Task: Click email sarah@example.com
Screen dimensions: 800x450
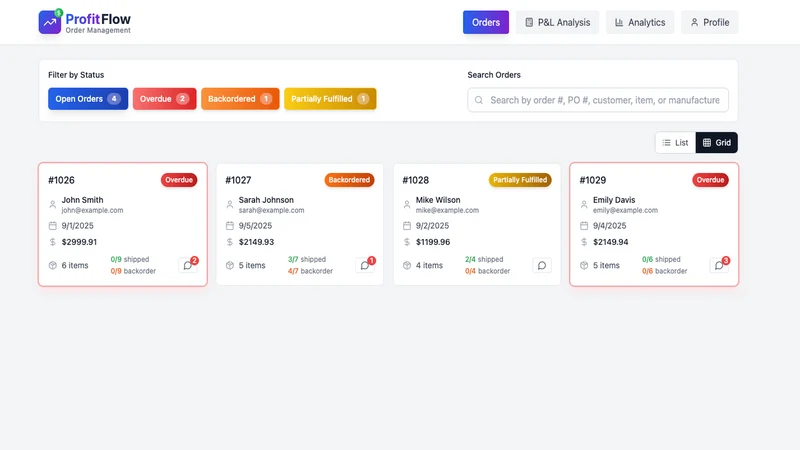Action: (x=271, y=210)
